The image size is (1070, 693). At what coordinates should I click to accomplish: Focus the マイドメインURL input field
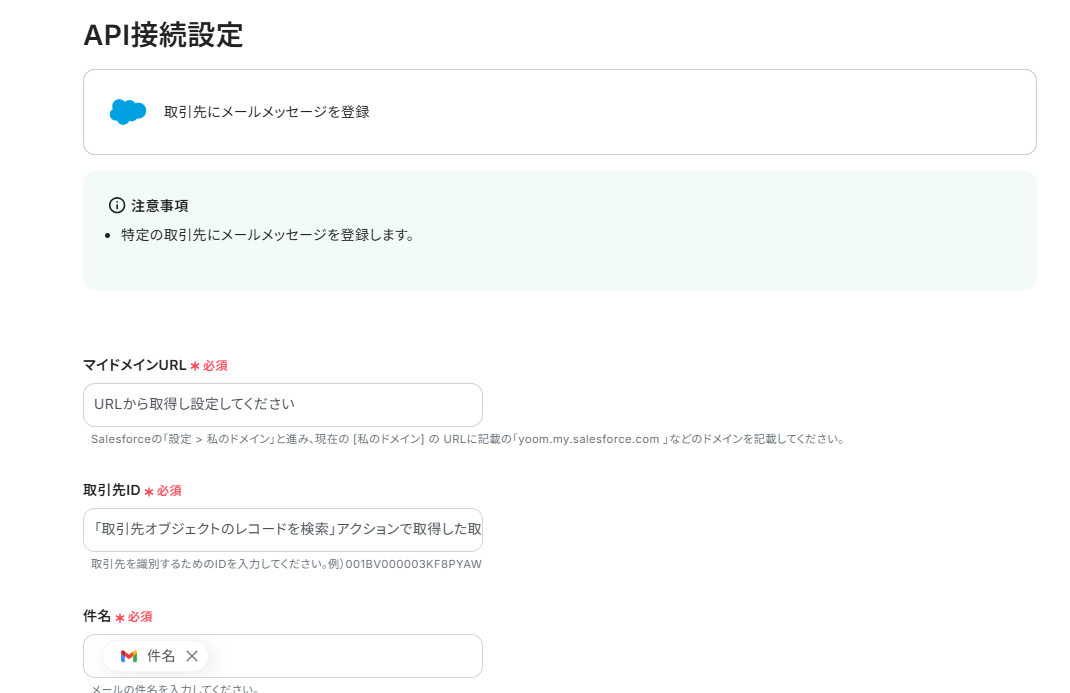click(283, 404)
